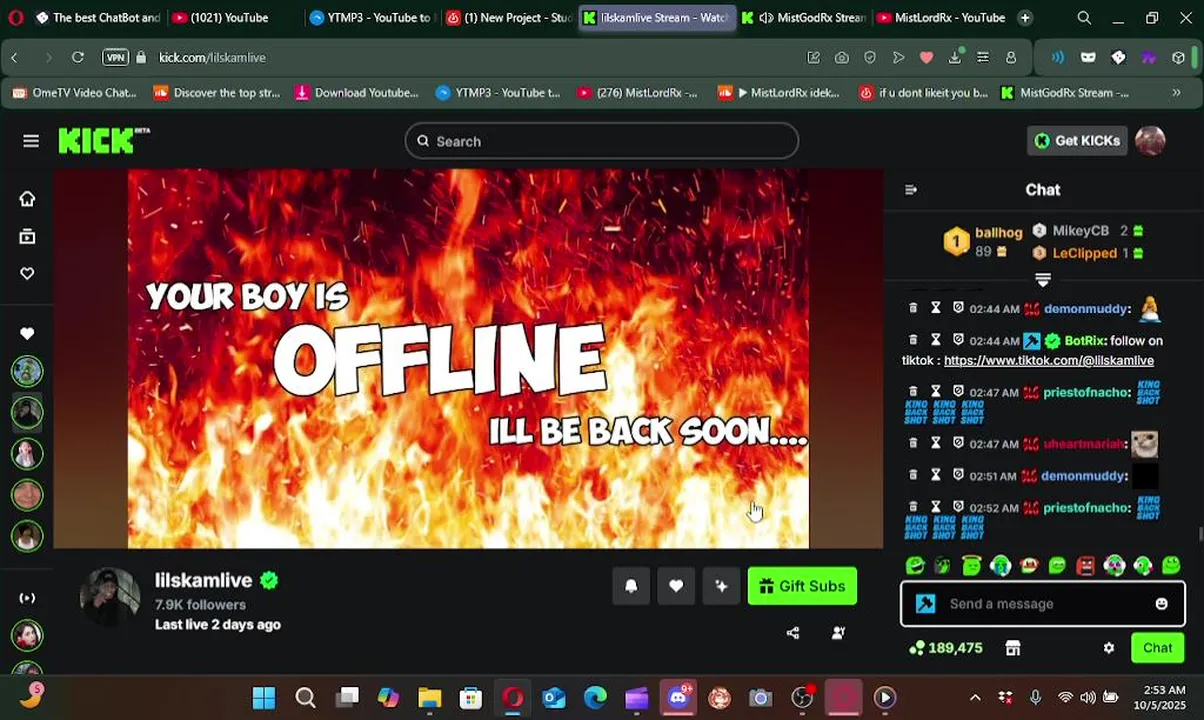Open the system volume icon
This screenshot has height=720, width=1204.
(x=1087, y=698)
